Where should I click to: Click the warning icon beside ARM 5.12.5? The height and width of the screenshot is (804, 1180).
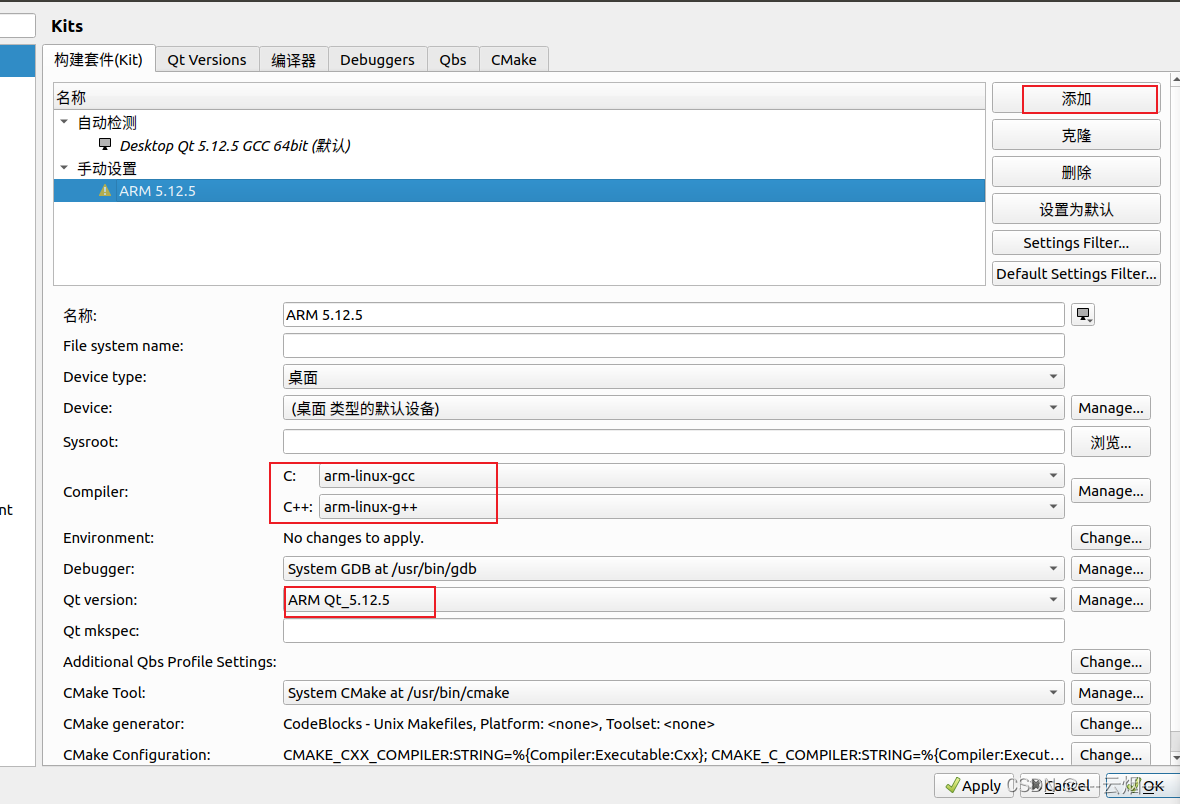pyautogui.click(x=105, y=191)
